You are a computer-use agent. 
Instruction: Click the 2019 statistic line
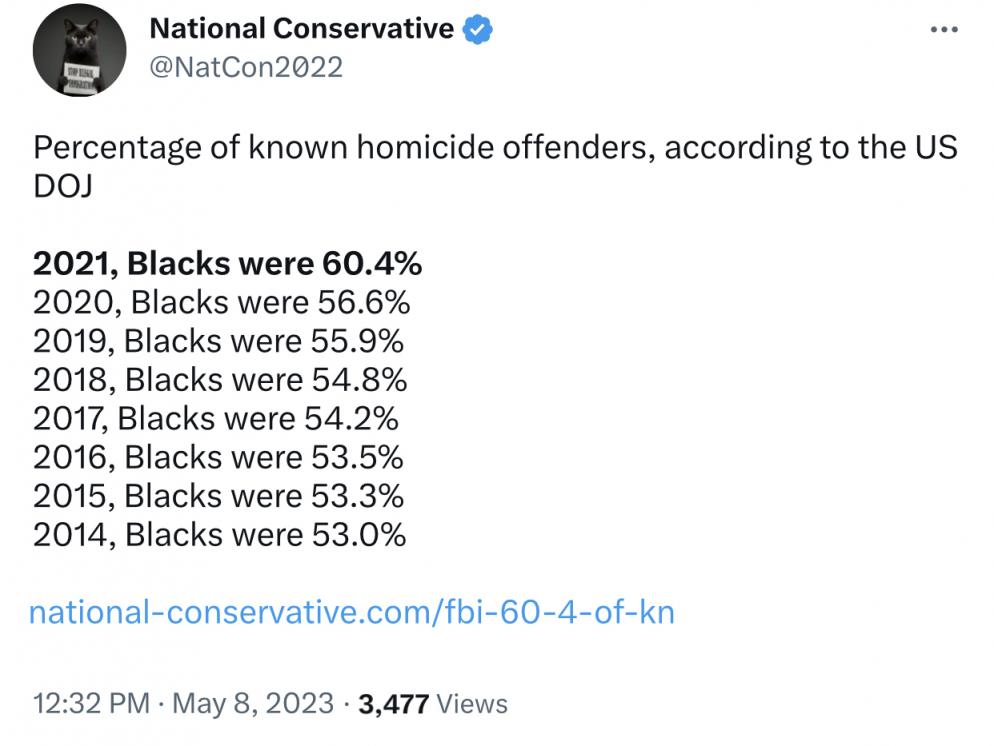(218, 341)
